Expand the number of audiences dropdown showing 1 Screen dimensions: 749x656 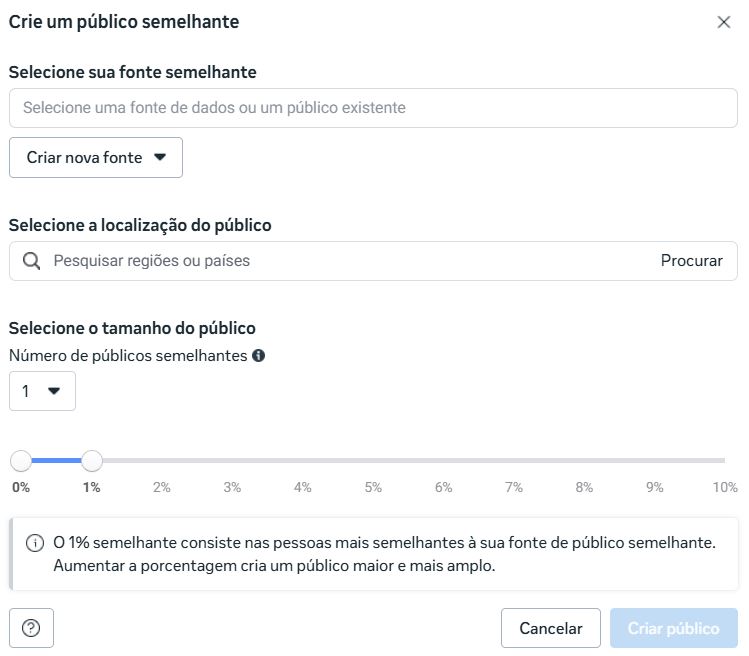42,391
